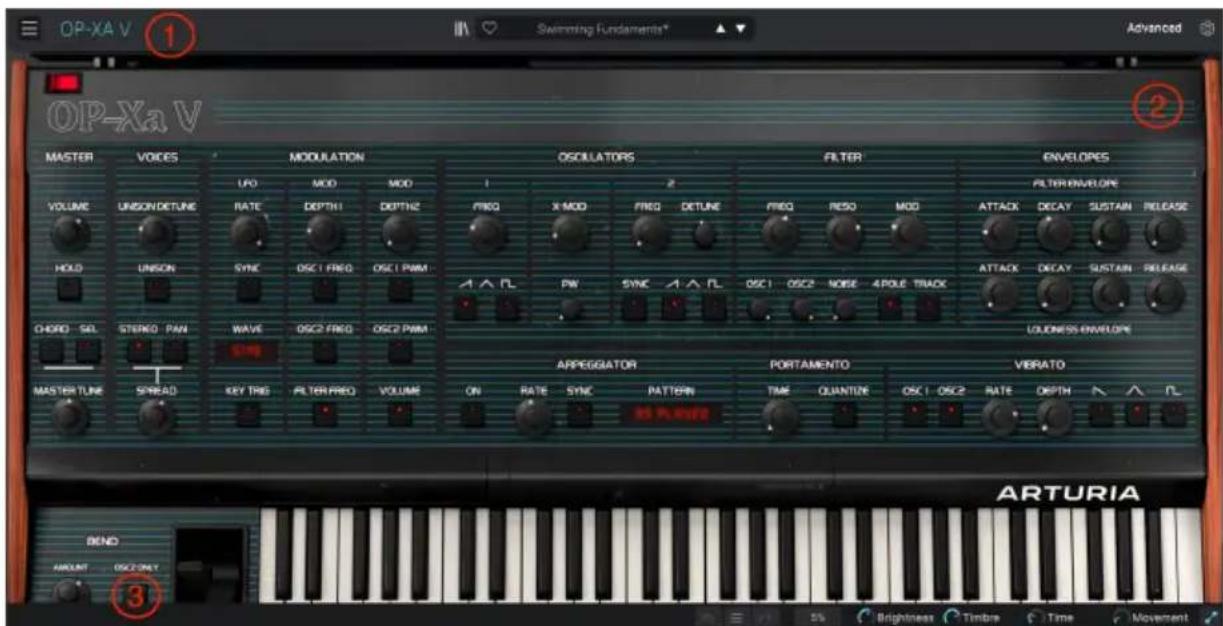The width and height of the screenshot is (1223, 626).
Task: Toggle Filter Freq modulation button
Action: click(324, 415)
